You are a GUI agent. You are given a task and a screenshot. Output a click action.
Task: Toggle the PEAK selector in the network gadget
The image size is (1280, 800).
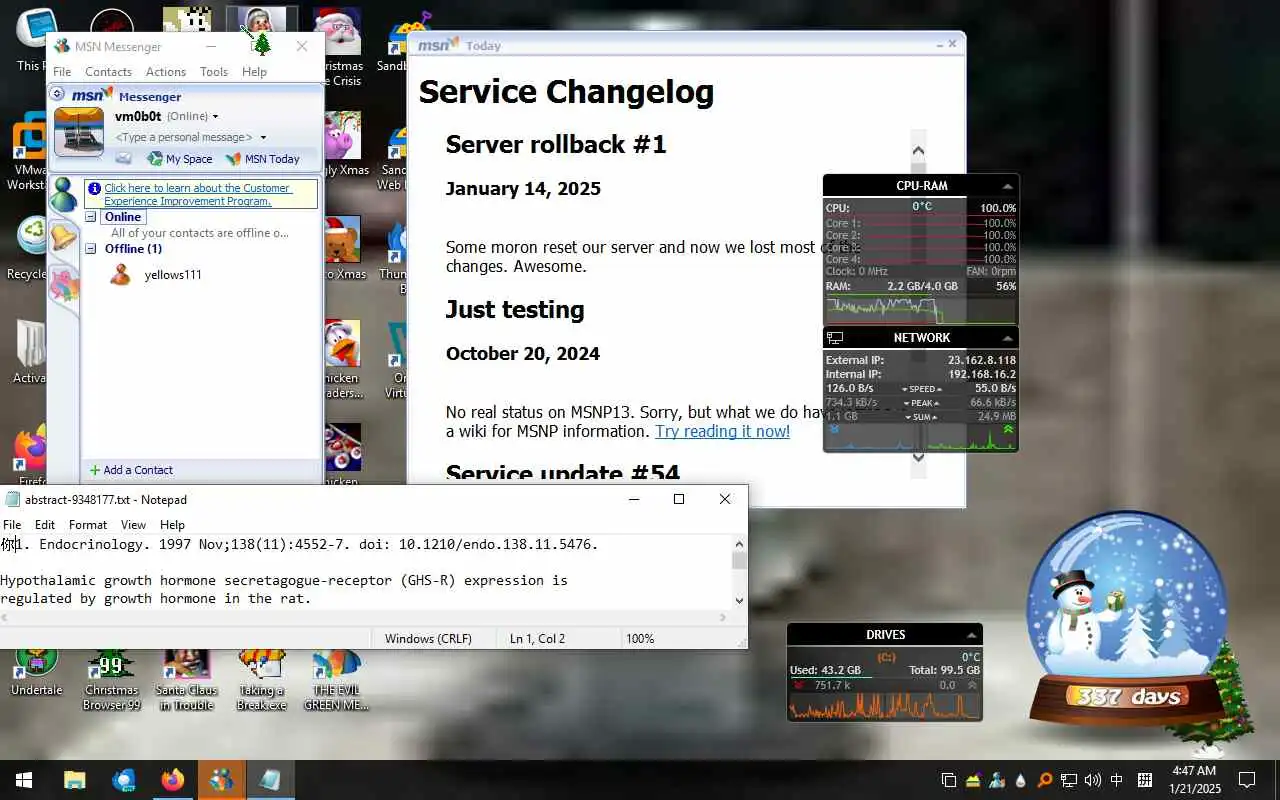(x=921, y=403)
